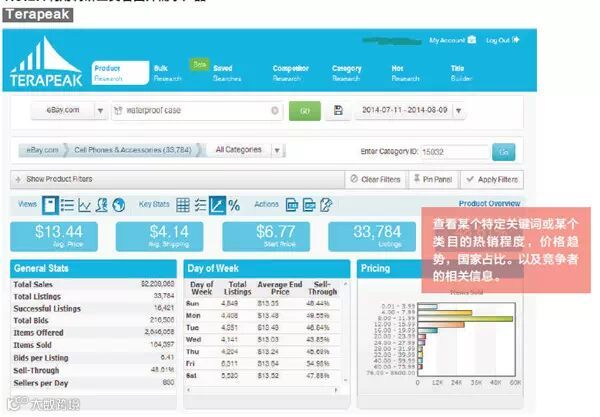Click the green Go search button
The width and height of the screenshot is (600, 417).
pos(305,111)
